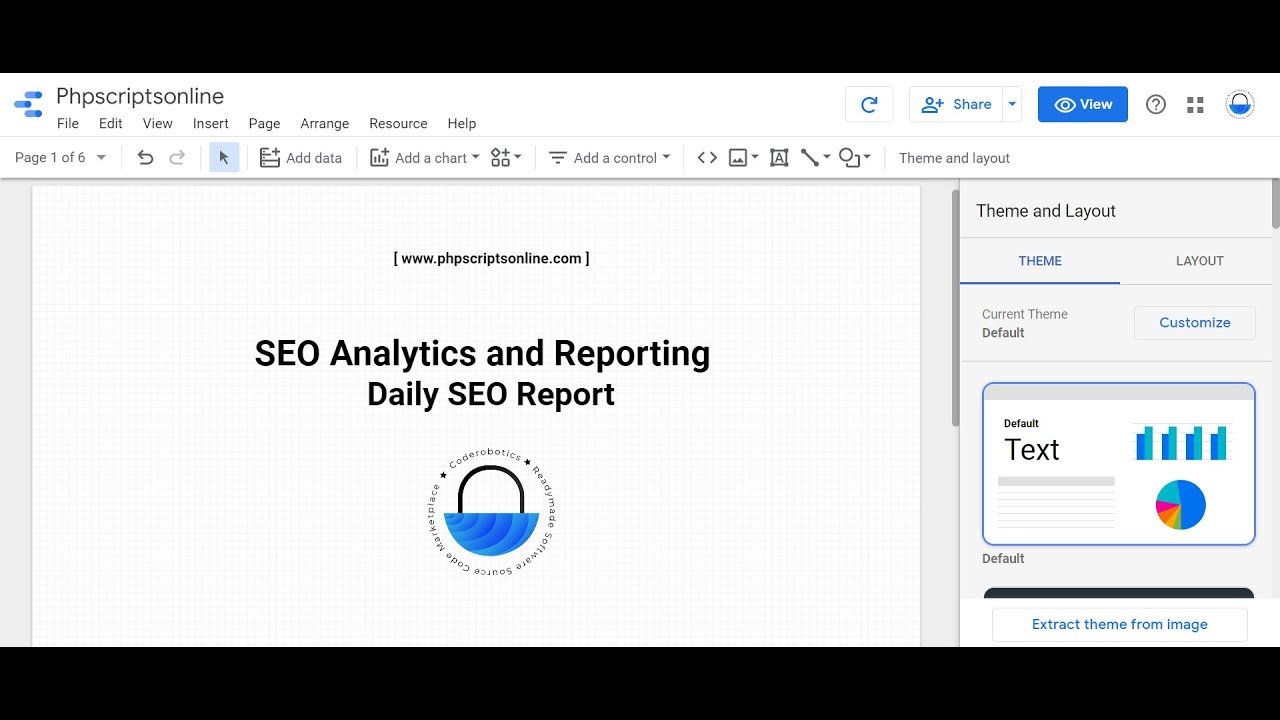
Task: Click the report title Phpscriptsonline
Action: pyautogui.click(x=140, y=96)
